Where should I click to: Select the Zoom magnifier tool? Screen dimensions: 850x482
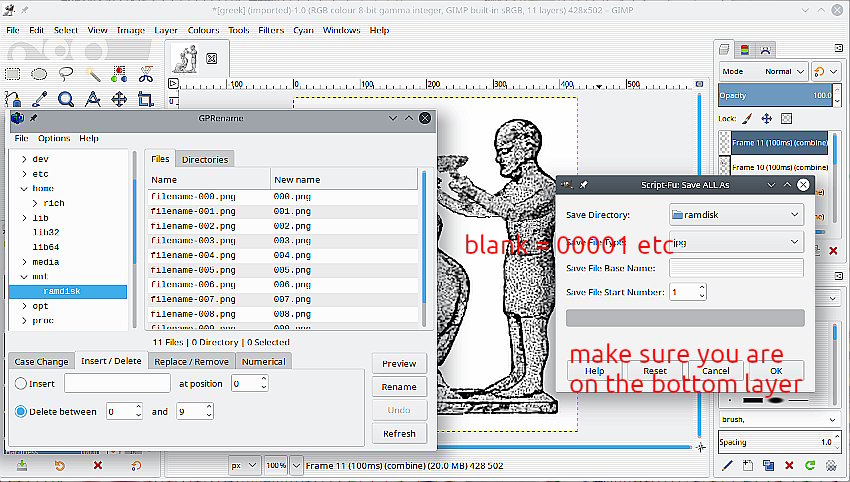(x=66, y=99)
